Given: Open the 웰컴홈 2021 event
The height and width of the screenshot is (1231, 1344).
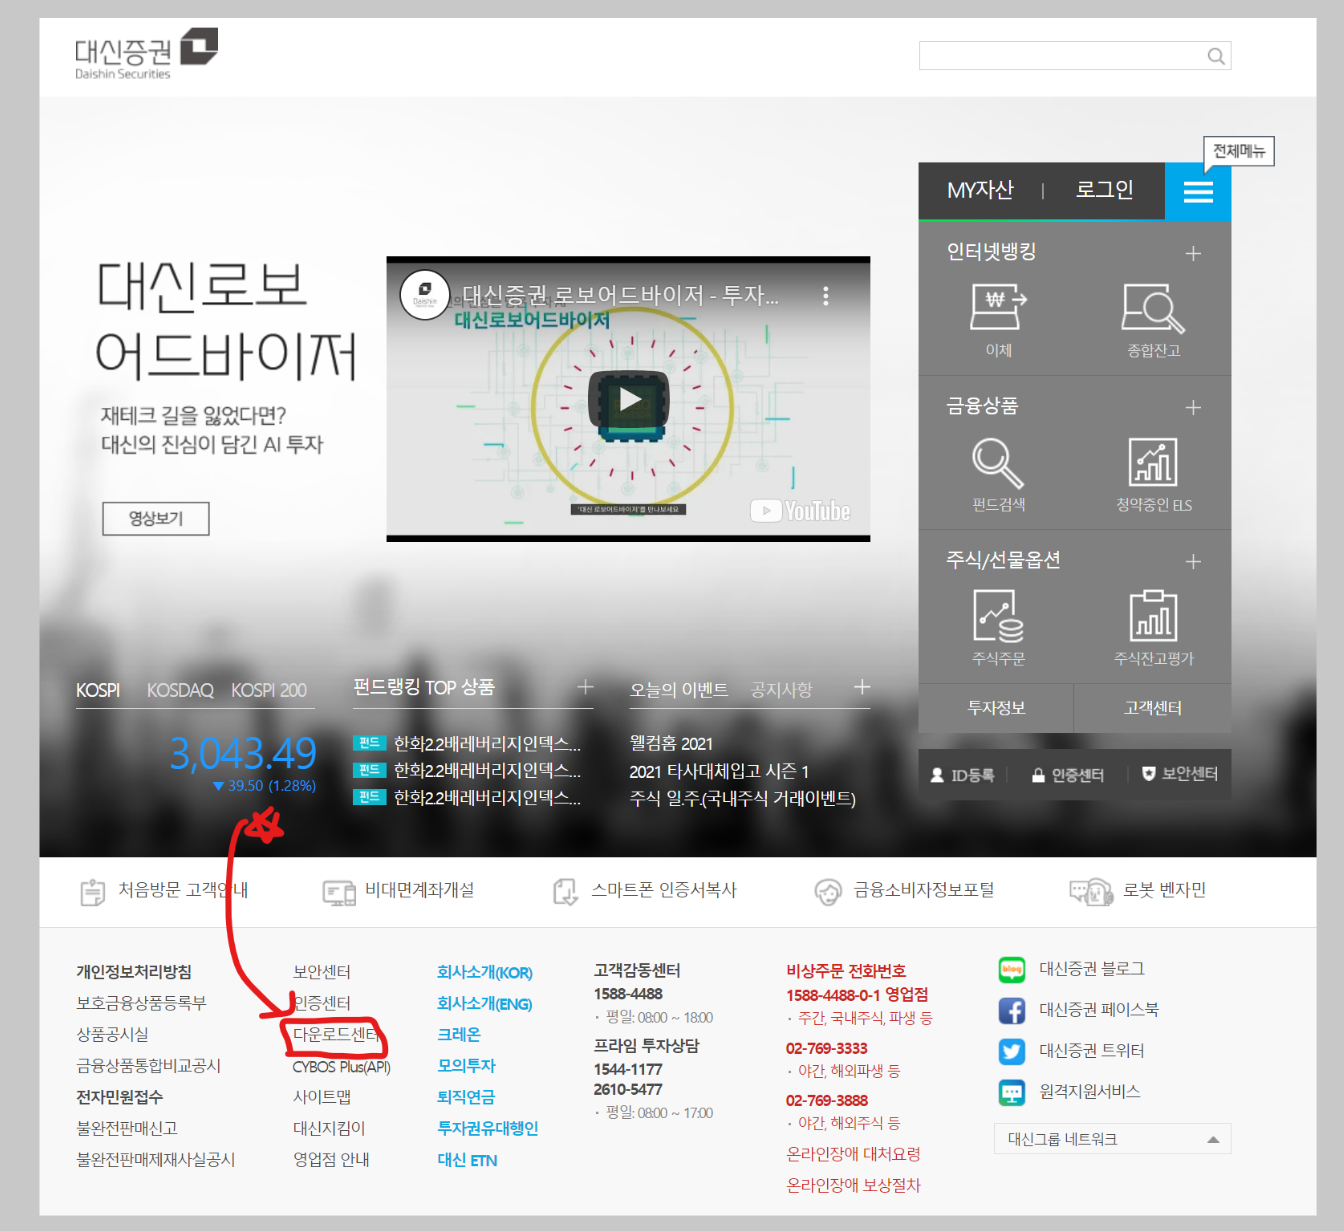Looking at the screenshot, I should 671,744.
